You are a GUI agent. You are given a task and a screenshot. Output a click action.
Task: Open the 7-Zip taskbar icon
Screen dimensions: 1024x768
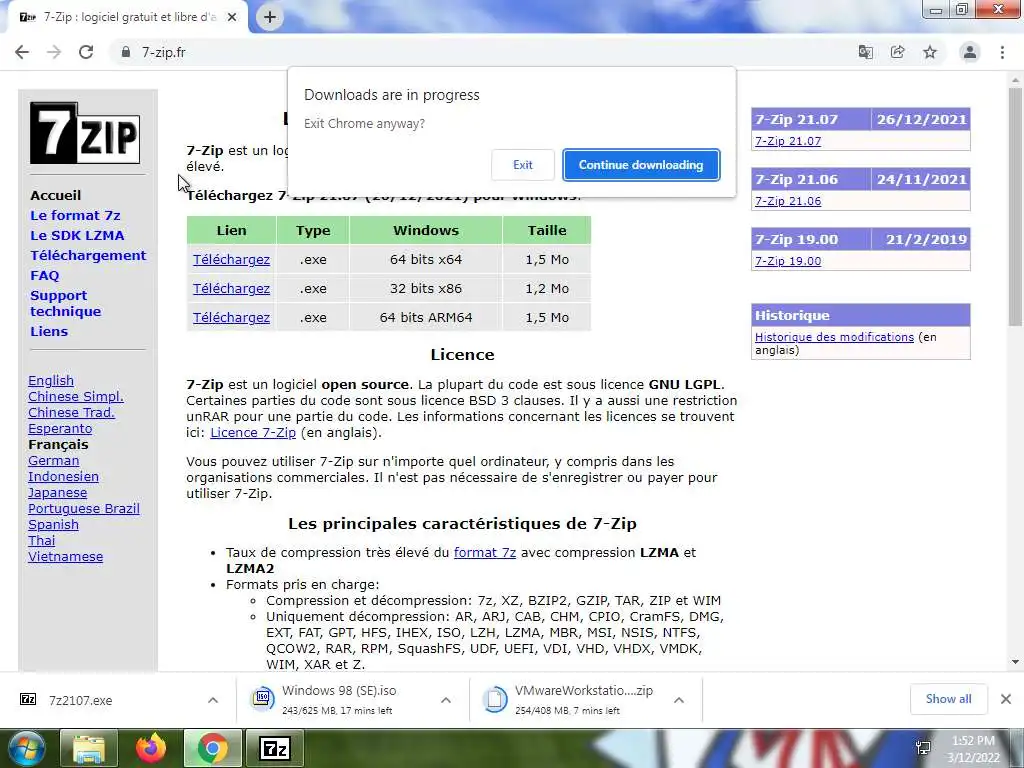tap(275, 748)
